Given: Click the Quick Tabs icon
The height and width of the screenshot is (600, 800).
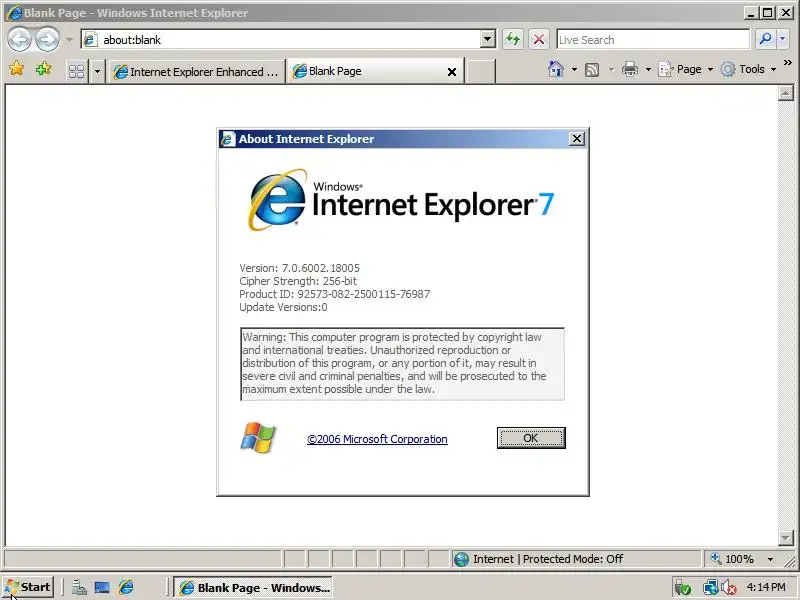Looking at the screenshot, I should (x=77, y=71).
